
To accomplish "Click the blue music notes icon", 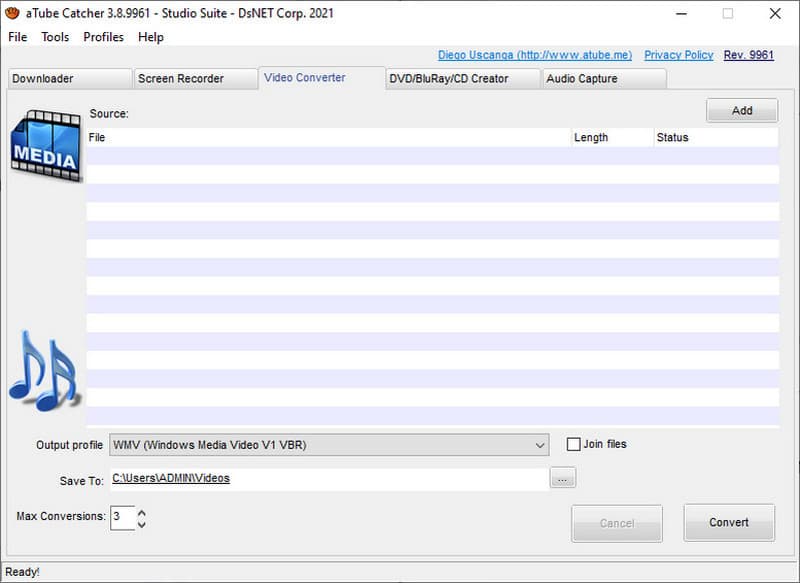I will click(43, 371).
